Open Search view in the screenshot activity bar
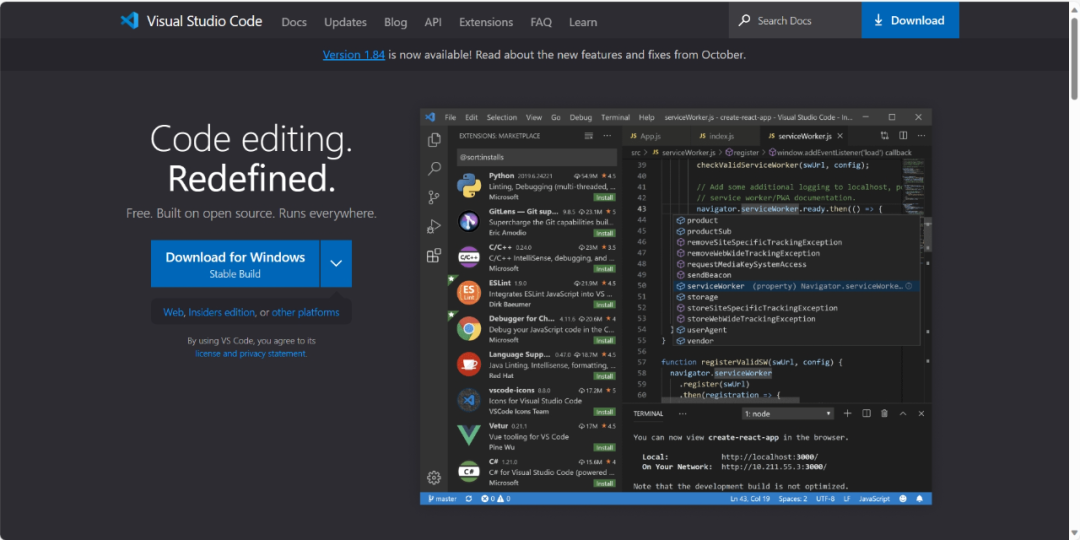 point(434,169)
